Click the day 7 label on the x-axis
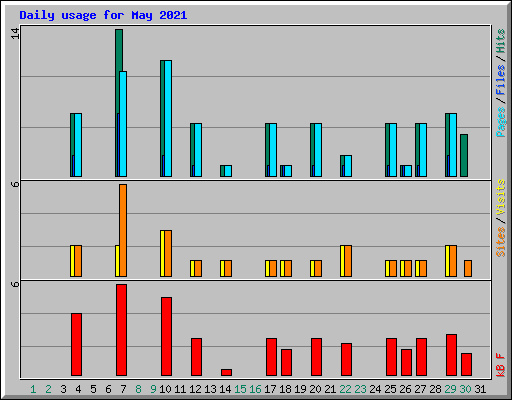 coord(123,389)
